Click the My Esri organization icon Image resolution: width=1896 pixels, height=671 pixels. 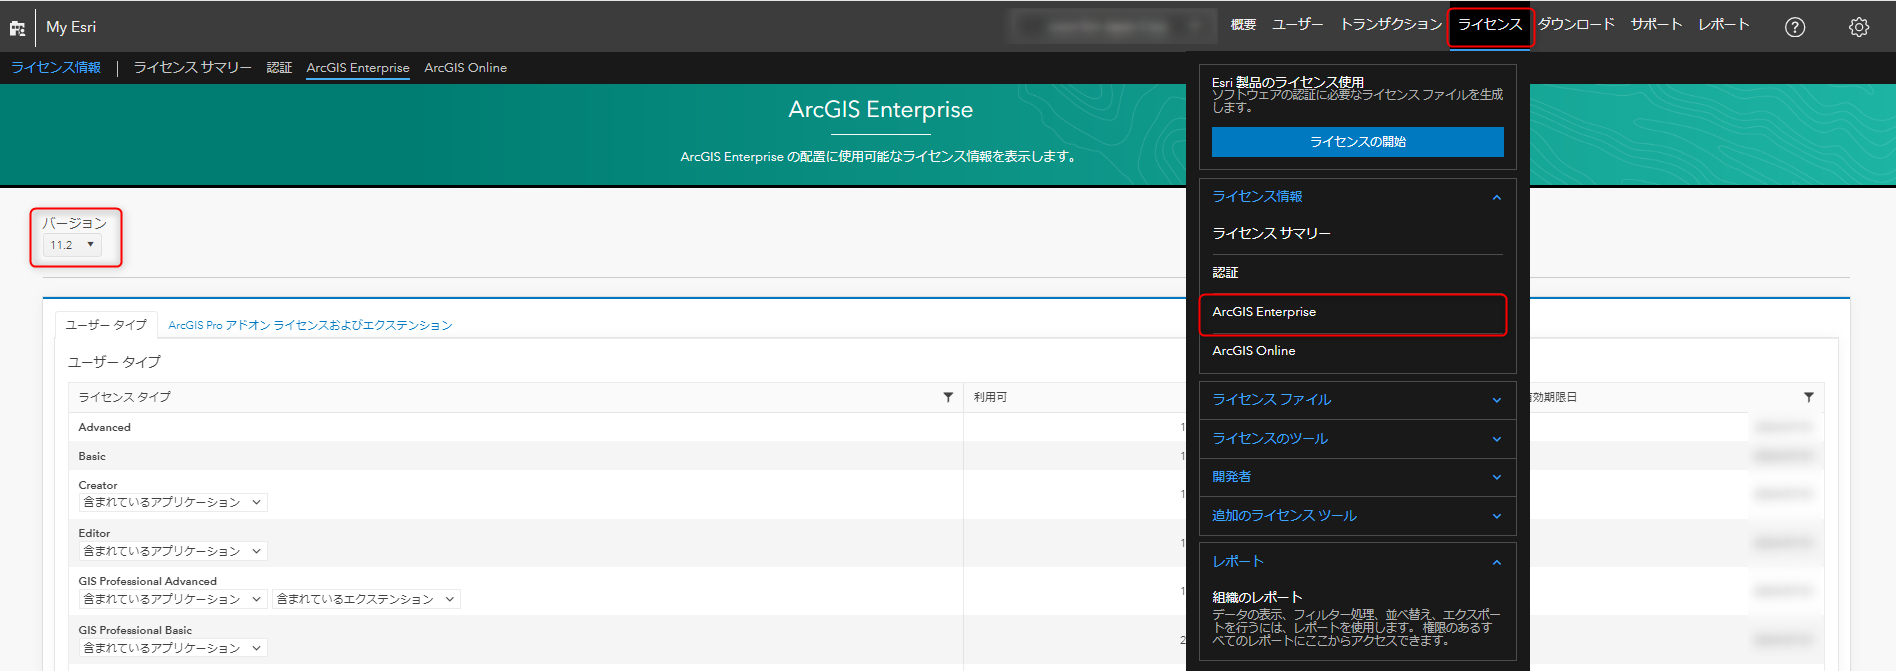(x=17, y=27)
